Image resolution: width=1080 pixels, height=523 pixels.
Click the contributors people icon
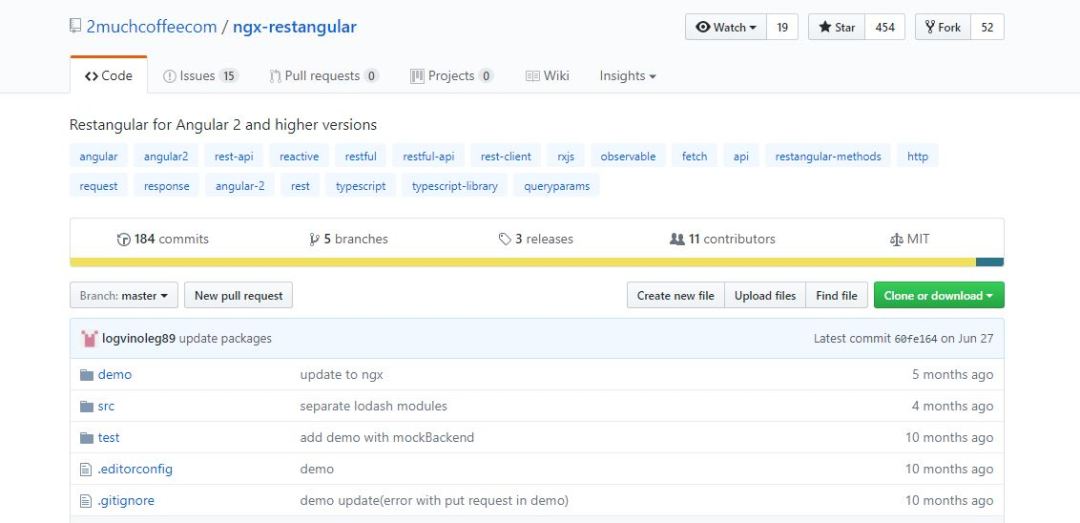pos(677,240)
